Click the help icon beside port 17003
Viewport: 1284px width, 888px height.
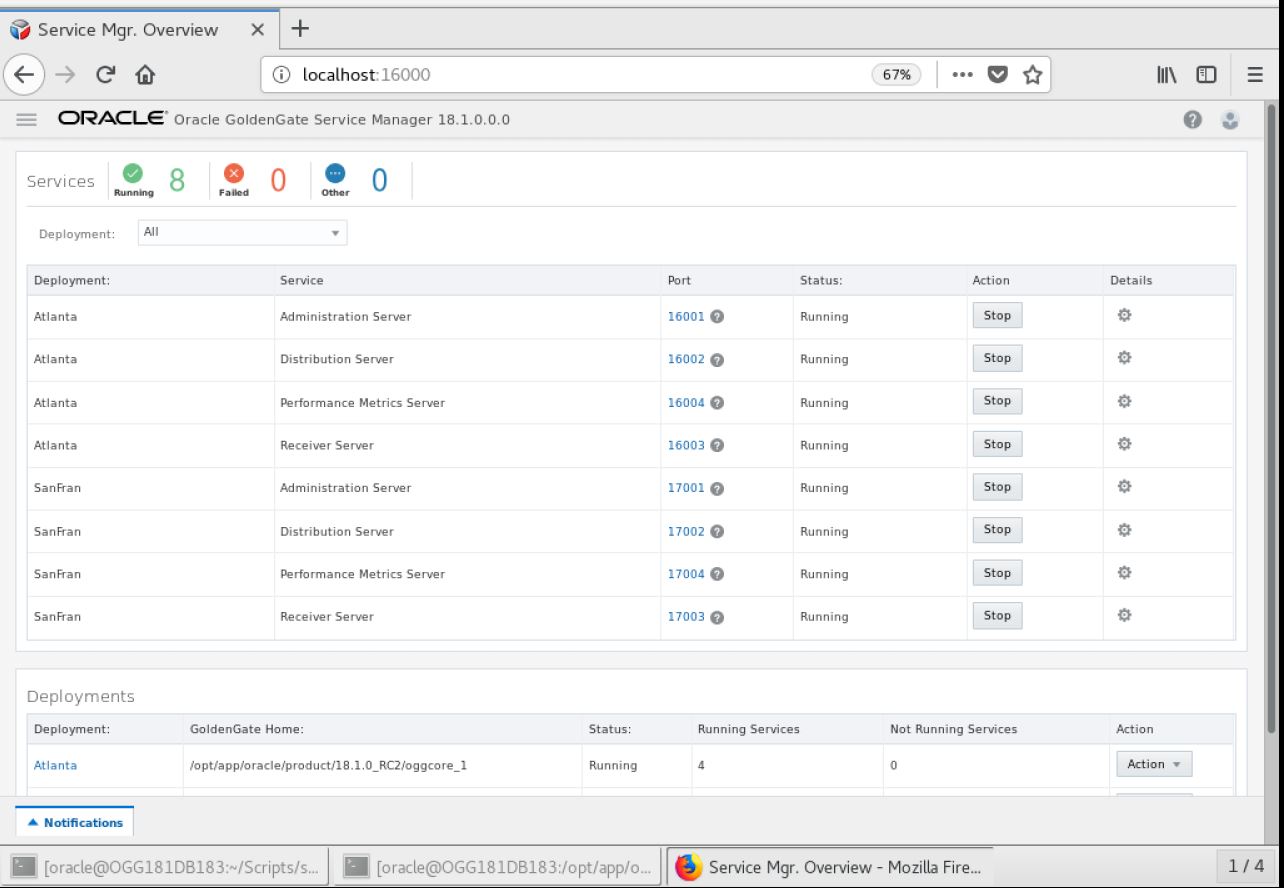point(717,618)
